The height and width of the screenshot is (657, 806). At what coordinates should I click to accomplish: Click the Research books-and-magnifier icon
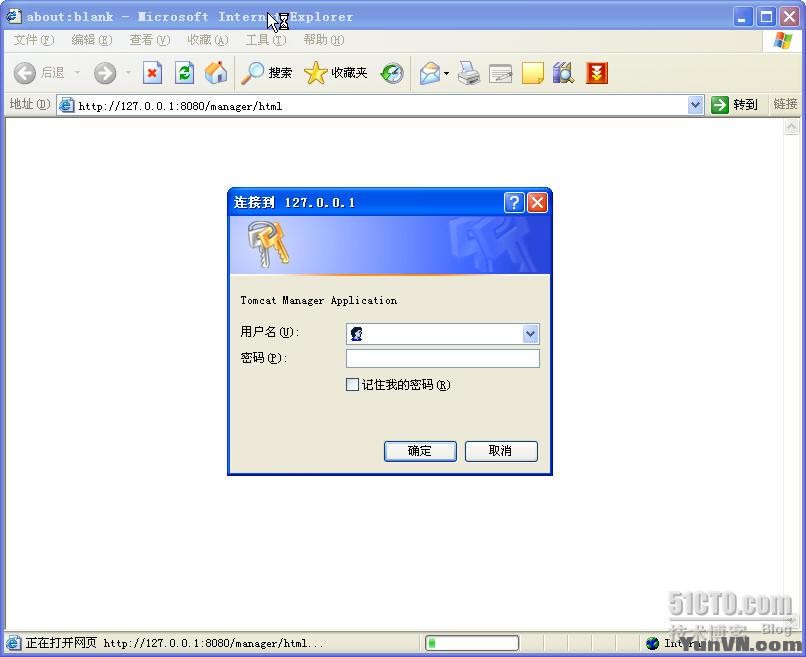pos(564,73)
